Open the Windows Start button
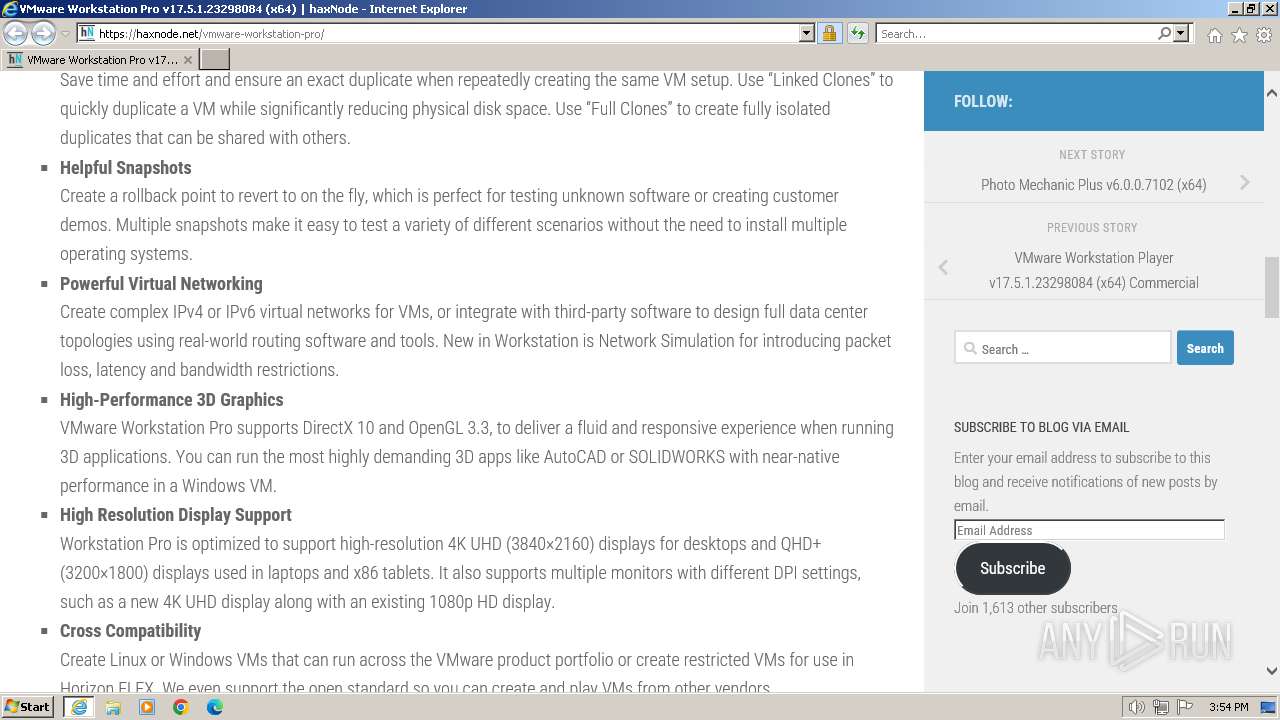1280x720 pixels. point(28,707)
